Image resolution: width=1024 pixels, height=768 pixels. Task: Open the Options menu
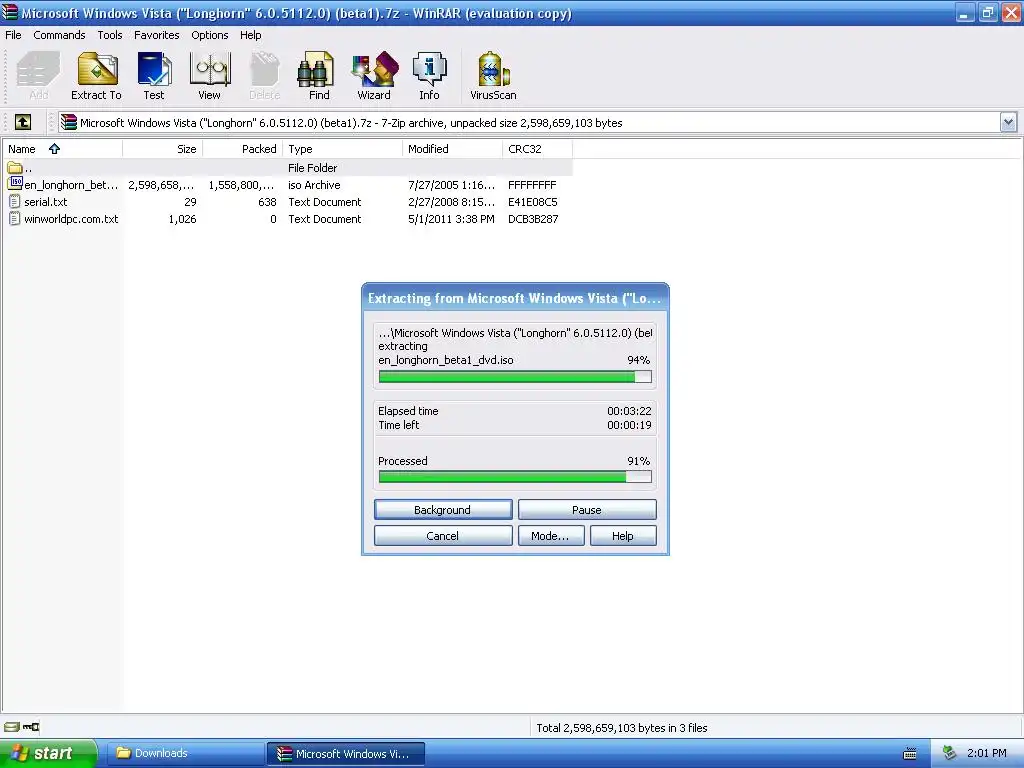coord(210,35)
